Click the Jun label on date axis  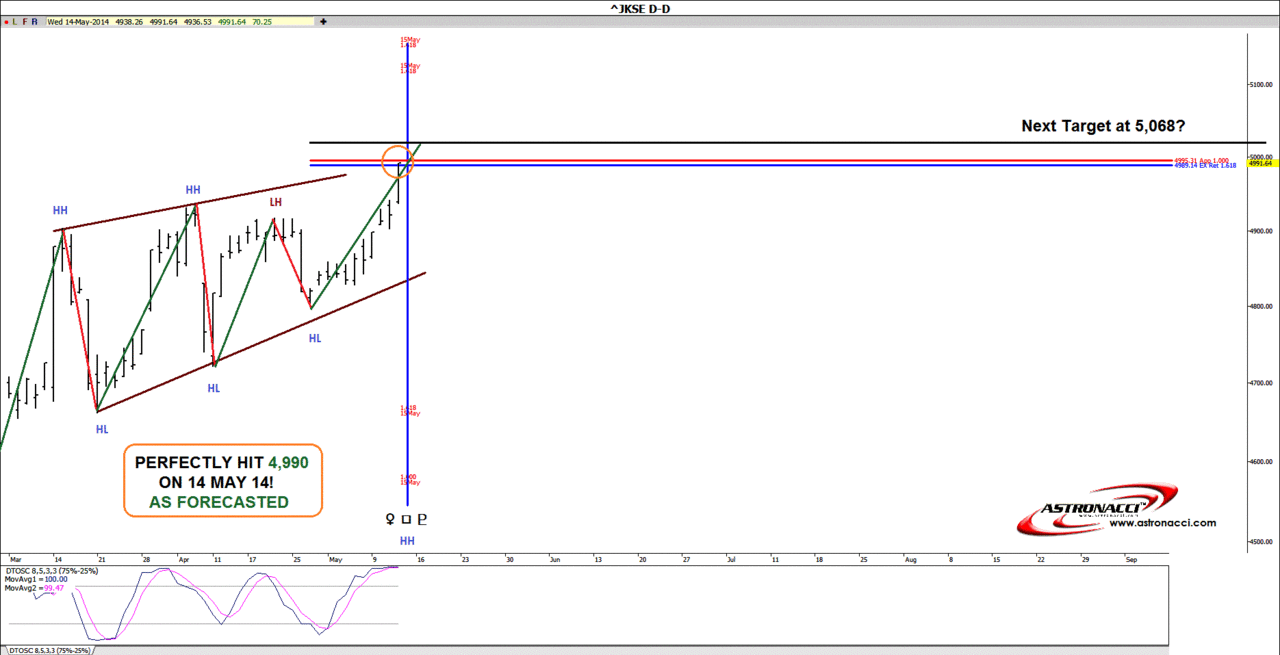[x=554, y=559]
